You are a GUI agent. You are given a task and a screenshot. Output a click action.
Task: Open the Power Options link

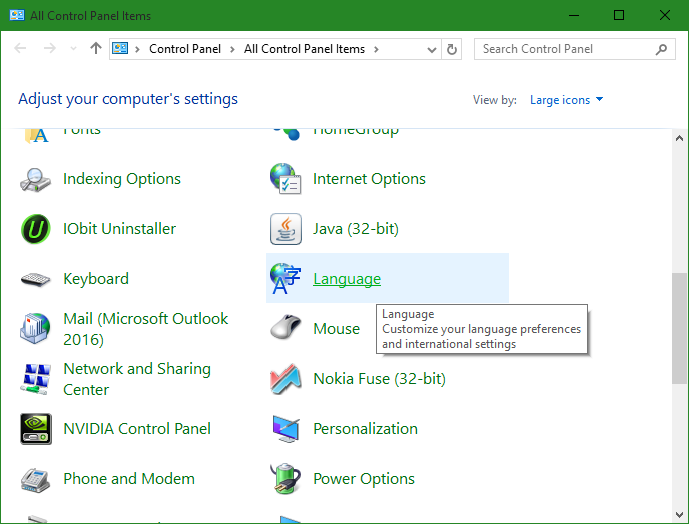coord(364,479)
